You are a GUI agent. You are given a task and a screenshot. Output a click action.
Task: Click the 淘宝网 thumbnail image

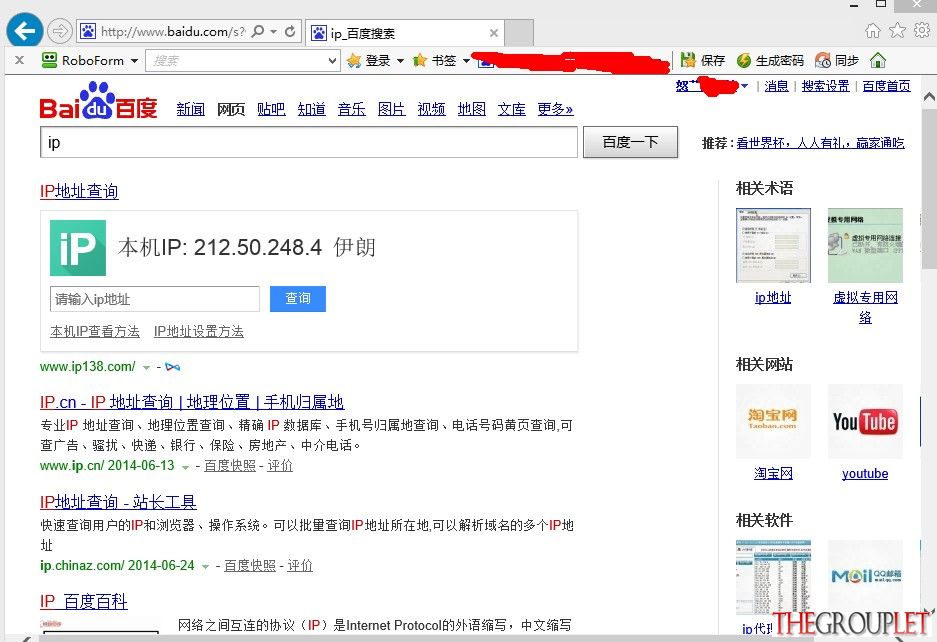point(773,421)
